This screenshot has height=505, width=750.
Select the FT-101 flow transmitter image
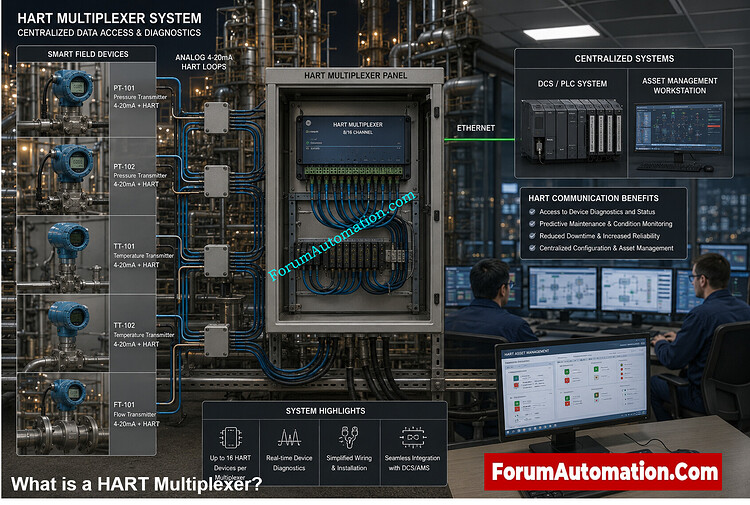63,414
